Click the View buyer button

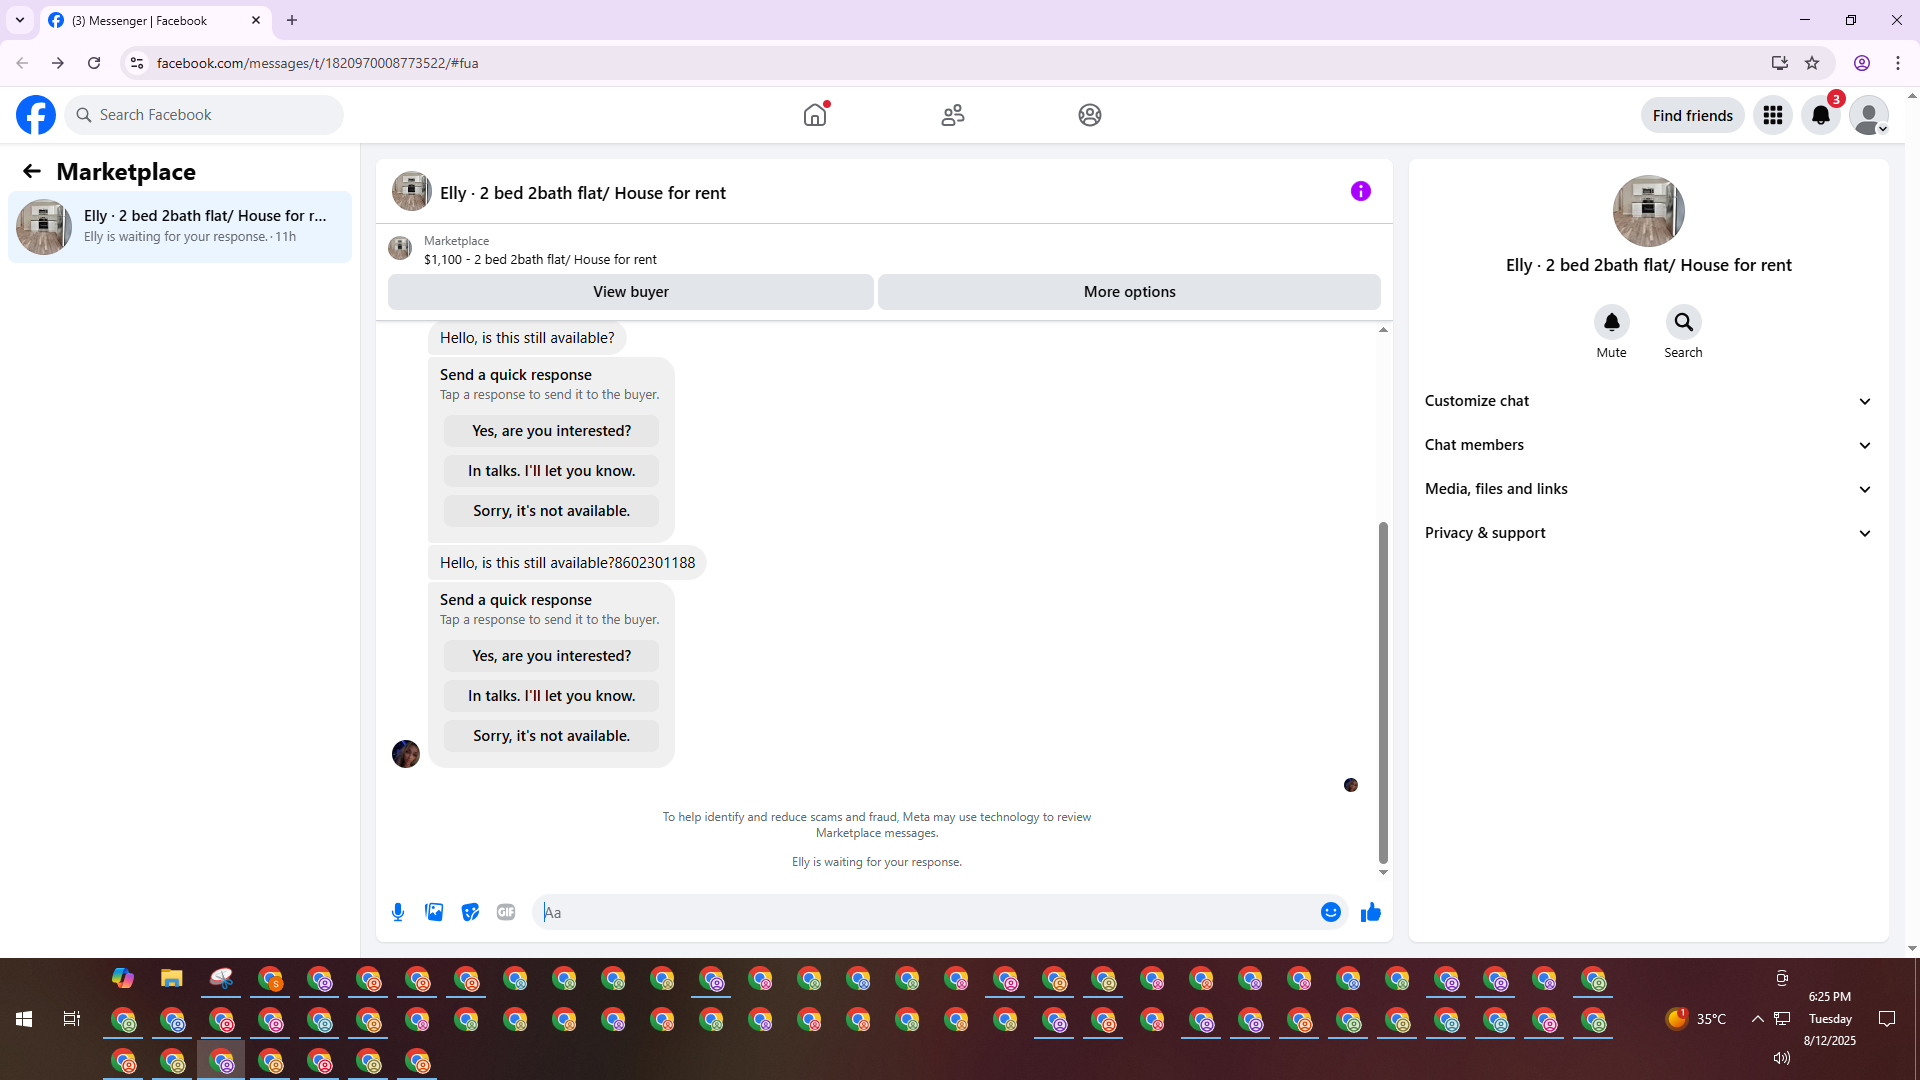(x=630, y=292)
